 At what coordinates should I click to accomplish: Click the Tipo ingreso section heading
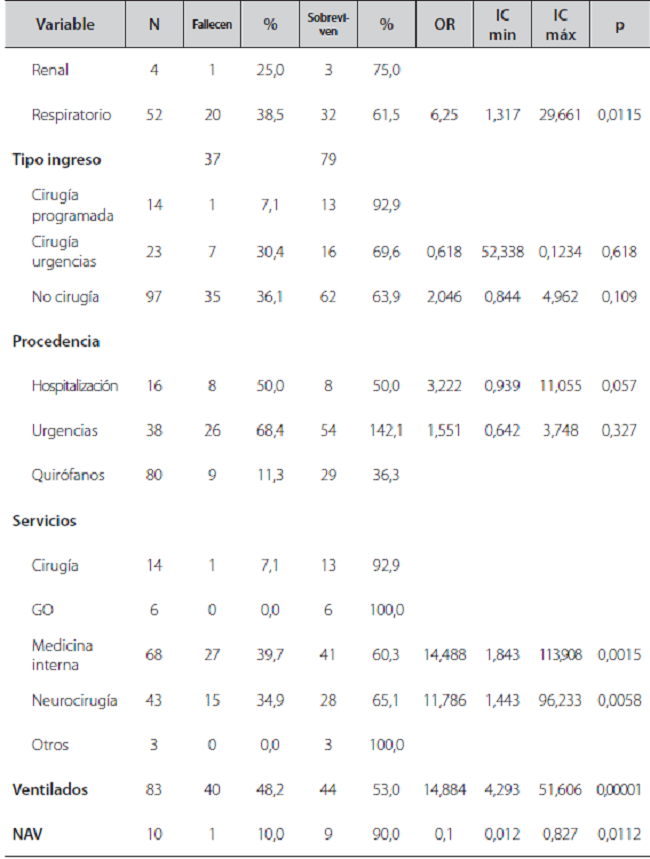pos(57,160)
